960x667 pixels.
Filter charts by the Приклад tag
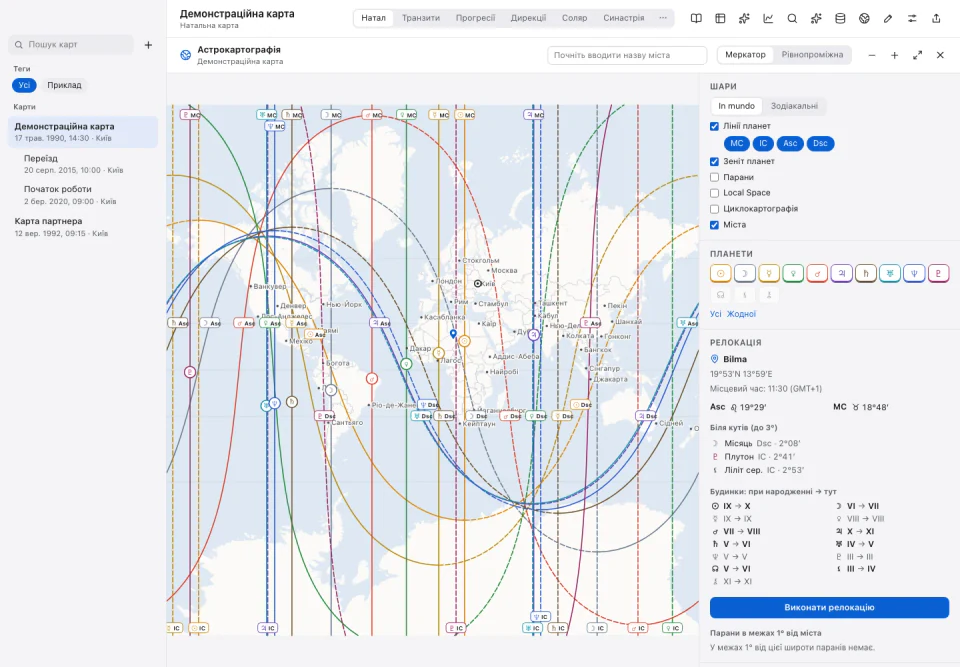pyautogui.click(x=64, y=85)
